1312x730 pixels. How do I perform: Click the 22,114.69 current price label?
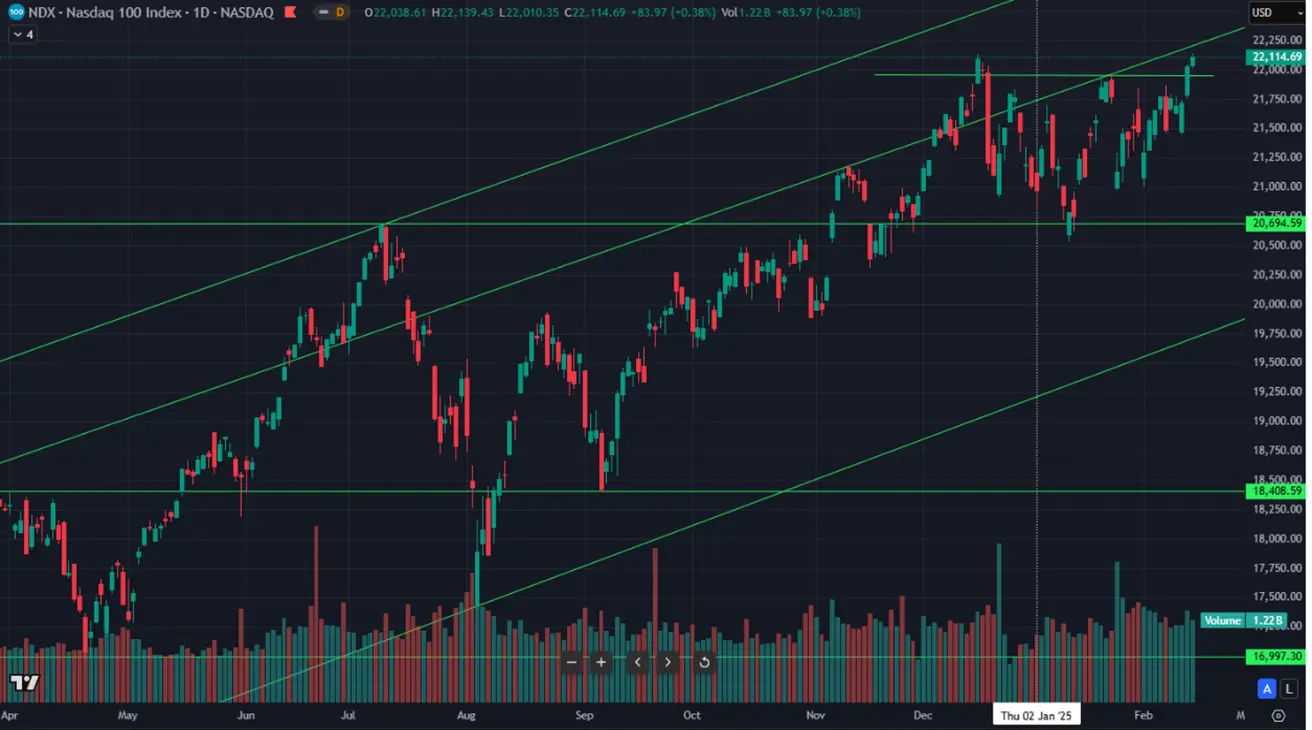click(x=1276, y=57)
